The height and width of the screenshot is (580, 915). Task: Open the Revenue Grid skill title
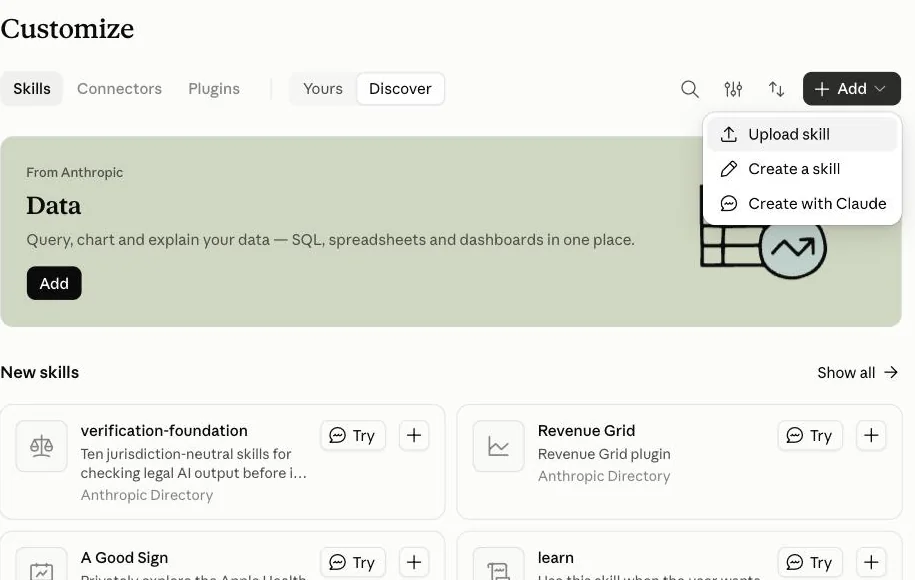pyautogui.click(x=586, y=431)
